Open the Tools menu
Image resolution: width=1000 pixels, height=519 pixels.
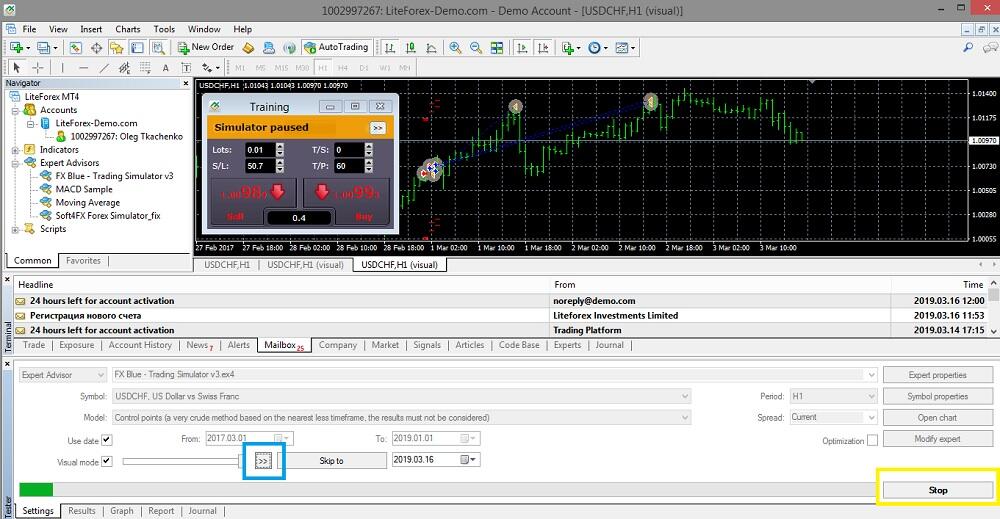(164, 29)
